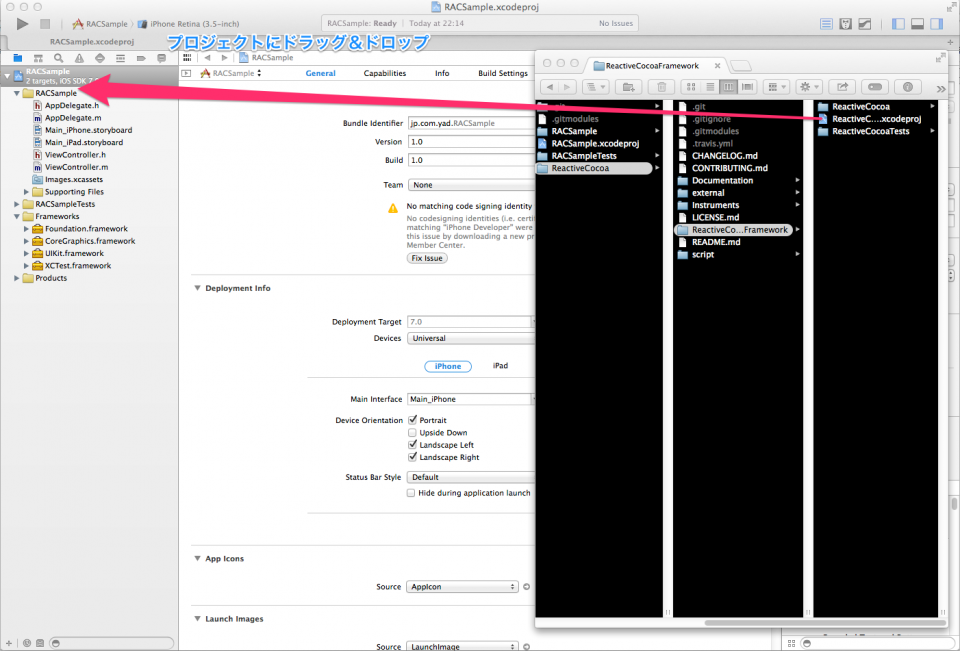Switch to the Assistant editor
Viewport: 960px width, 651px height.
coord(846,23)
